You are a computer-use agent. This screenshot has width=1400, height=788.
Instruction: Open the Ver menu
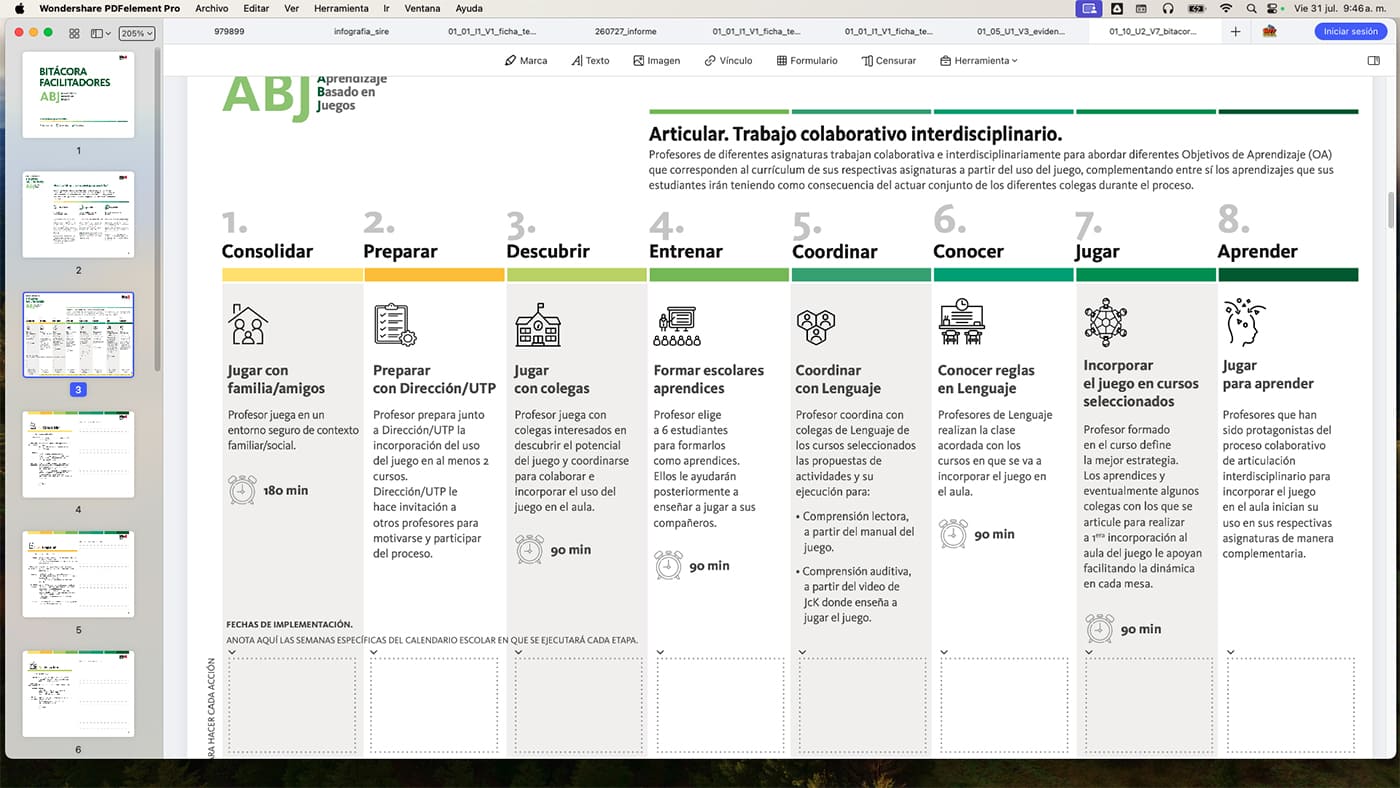291,8
